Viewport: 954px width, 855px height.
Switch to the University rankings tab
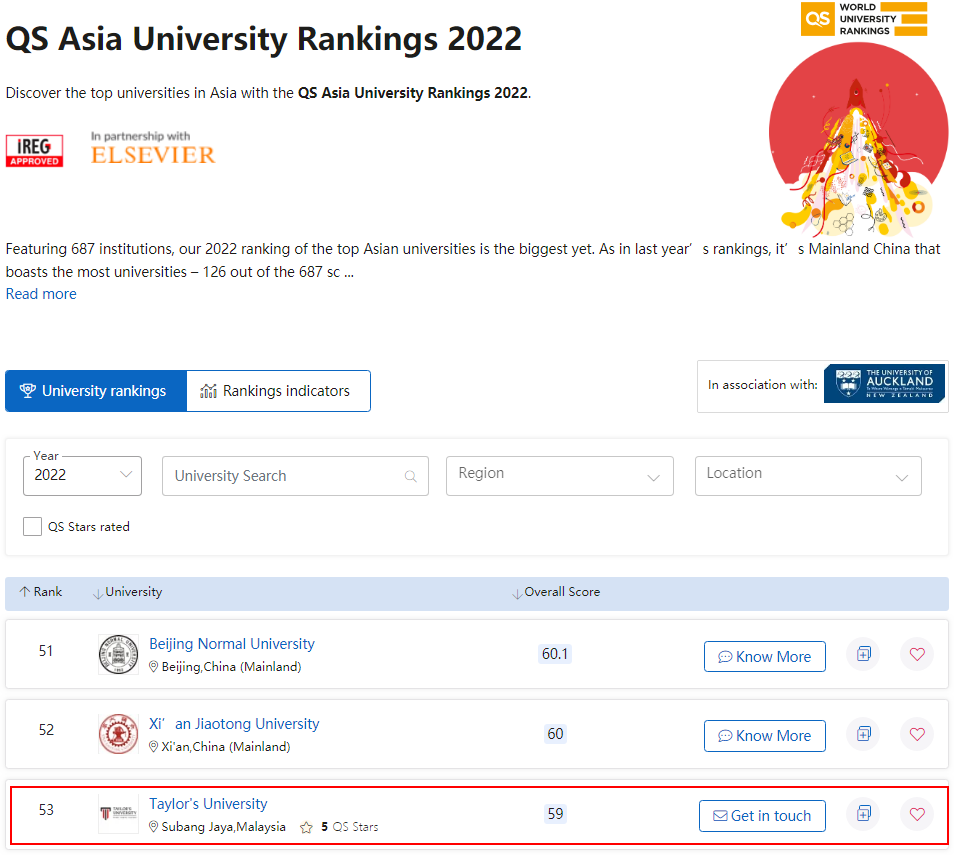[x=96, y=391]
